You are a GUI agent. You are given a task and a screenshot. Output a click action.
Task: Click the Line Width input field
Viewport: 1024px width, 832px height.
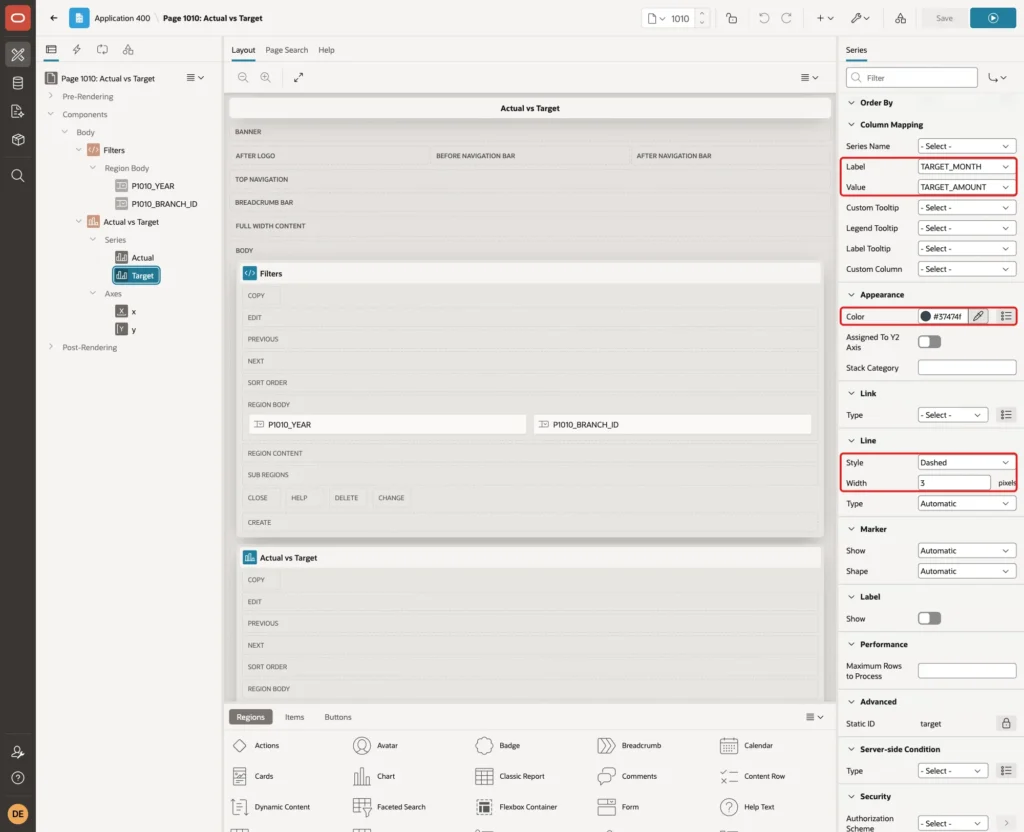pos(953,483)
